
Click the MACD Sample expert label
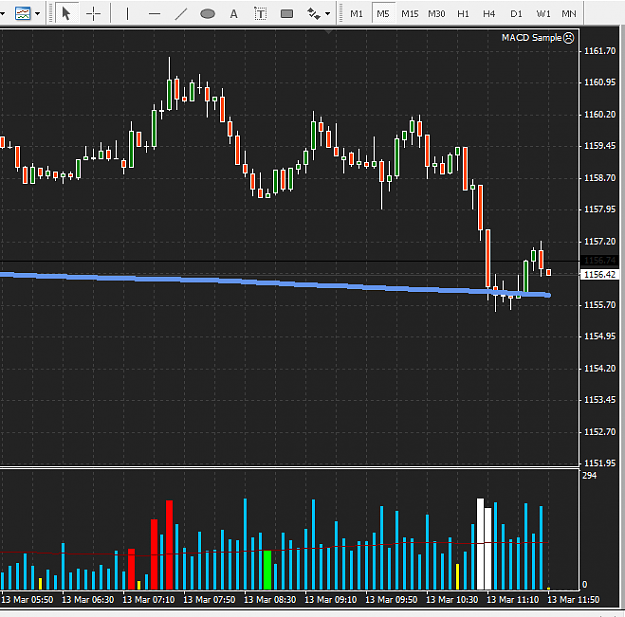click(x=531, y=38)
